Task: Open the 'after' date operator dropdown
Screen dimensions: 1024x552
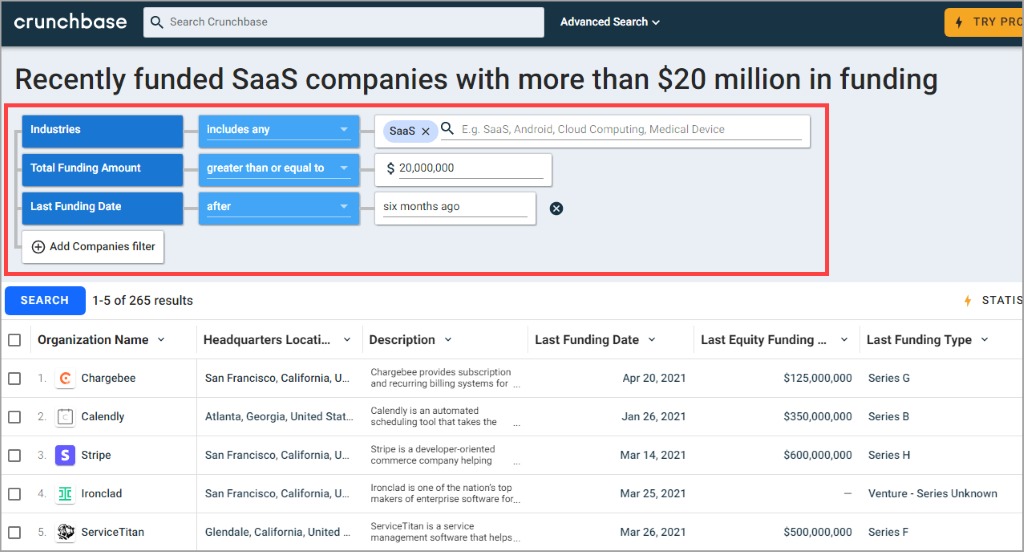Action: tap(277, 207)
